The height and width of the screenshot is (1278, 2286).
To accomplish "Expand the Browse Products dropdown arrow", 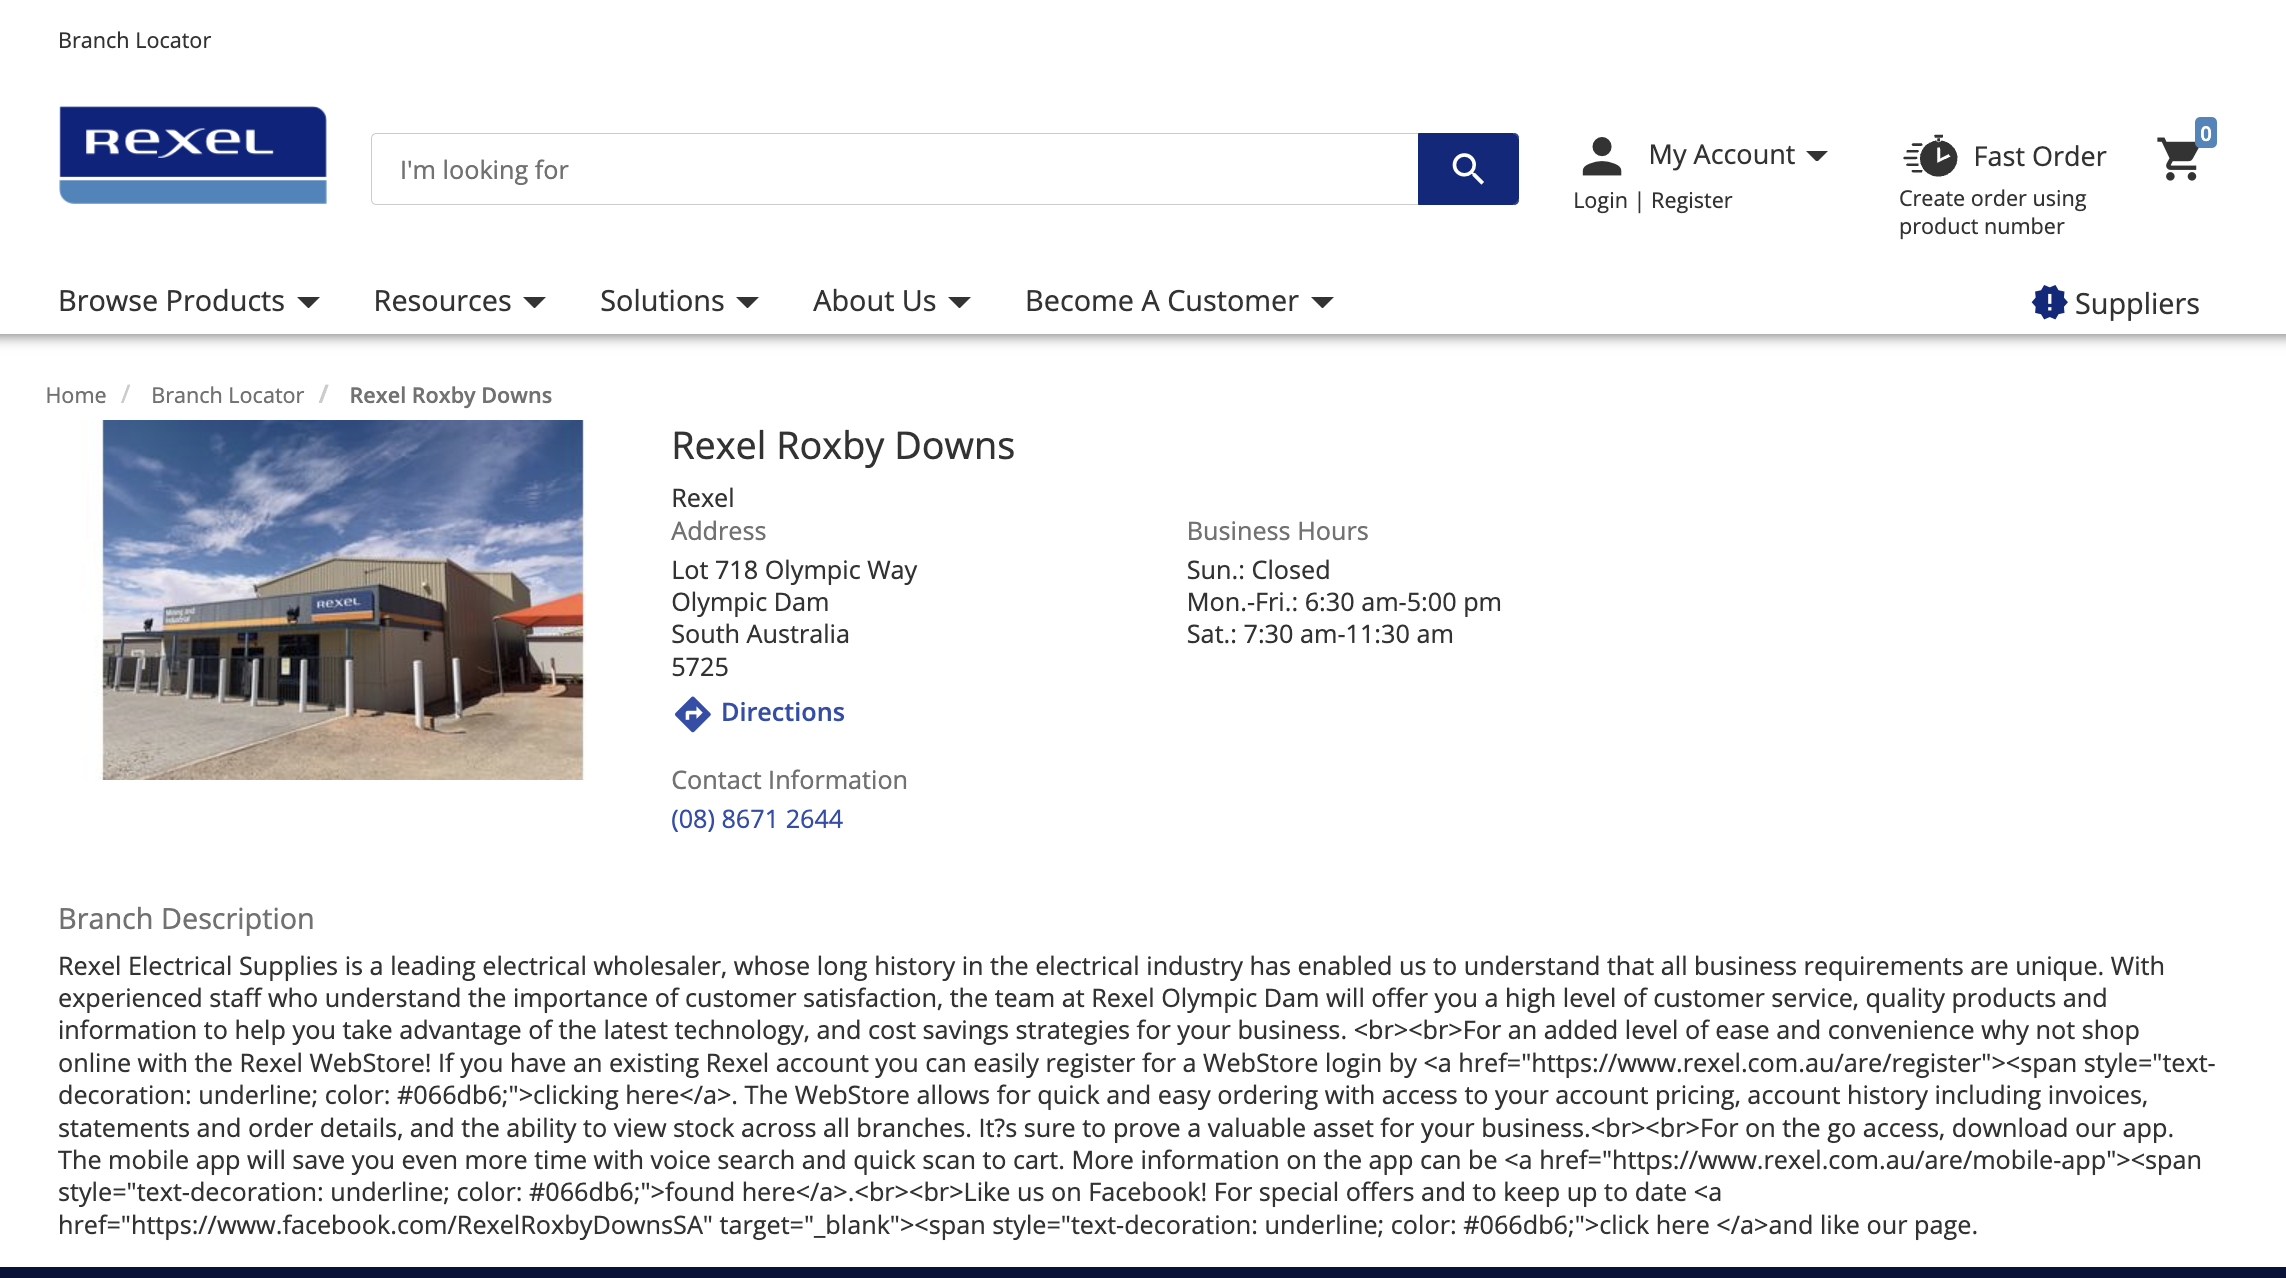I will (309, 302).
